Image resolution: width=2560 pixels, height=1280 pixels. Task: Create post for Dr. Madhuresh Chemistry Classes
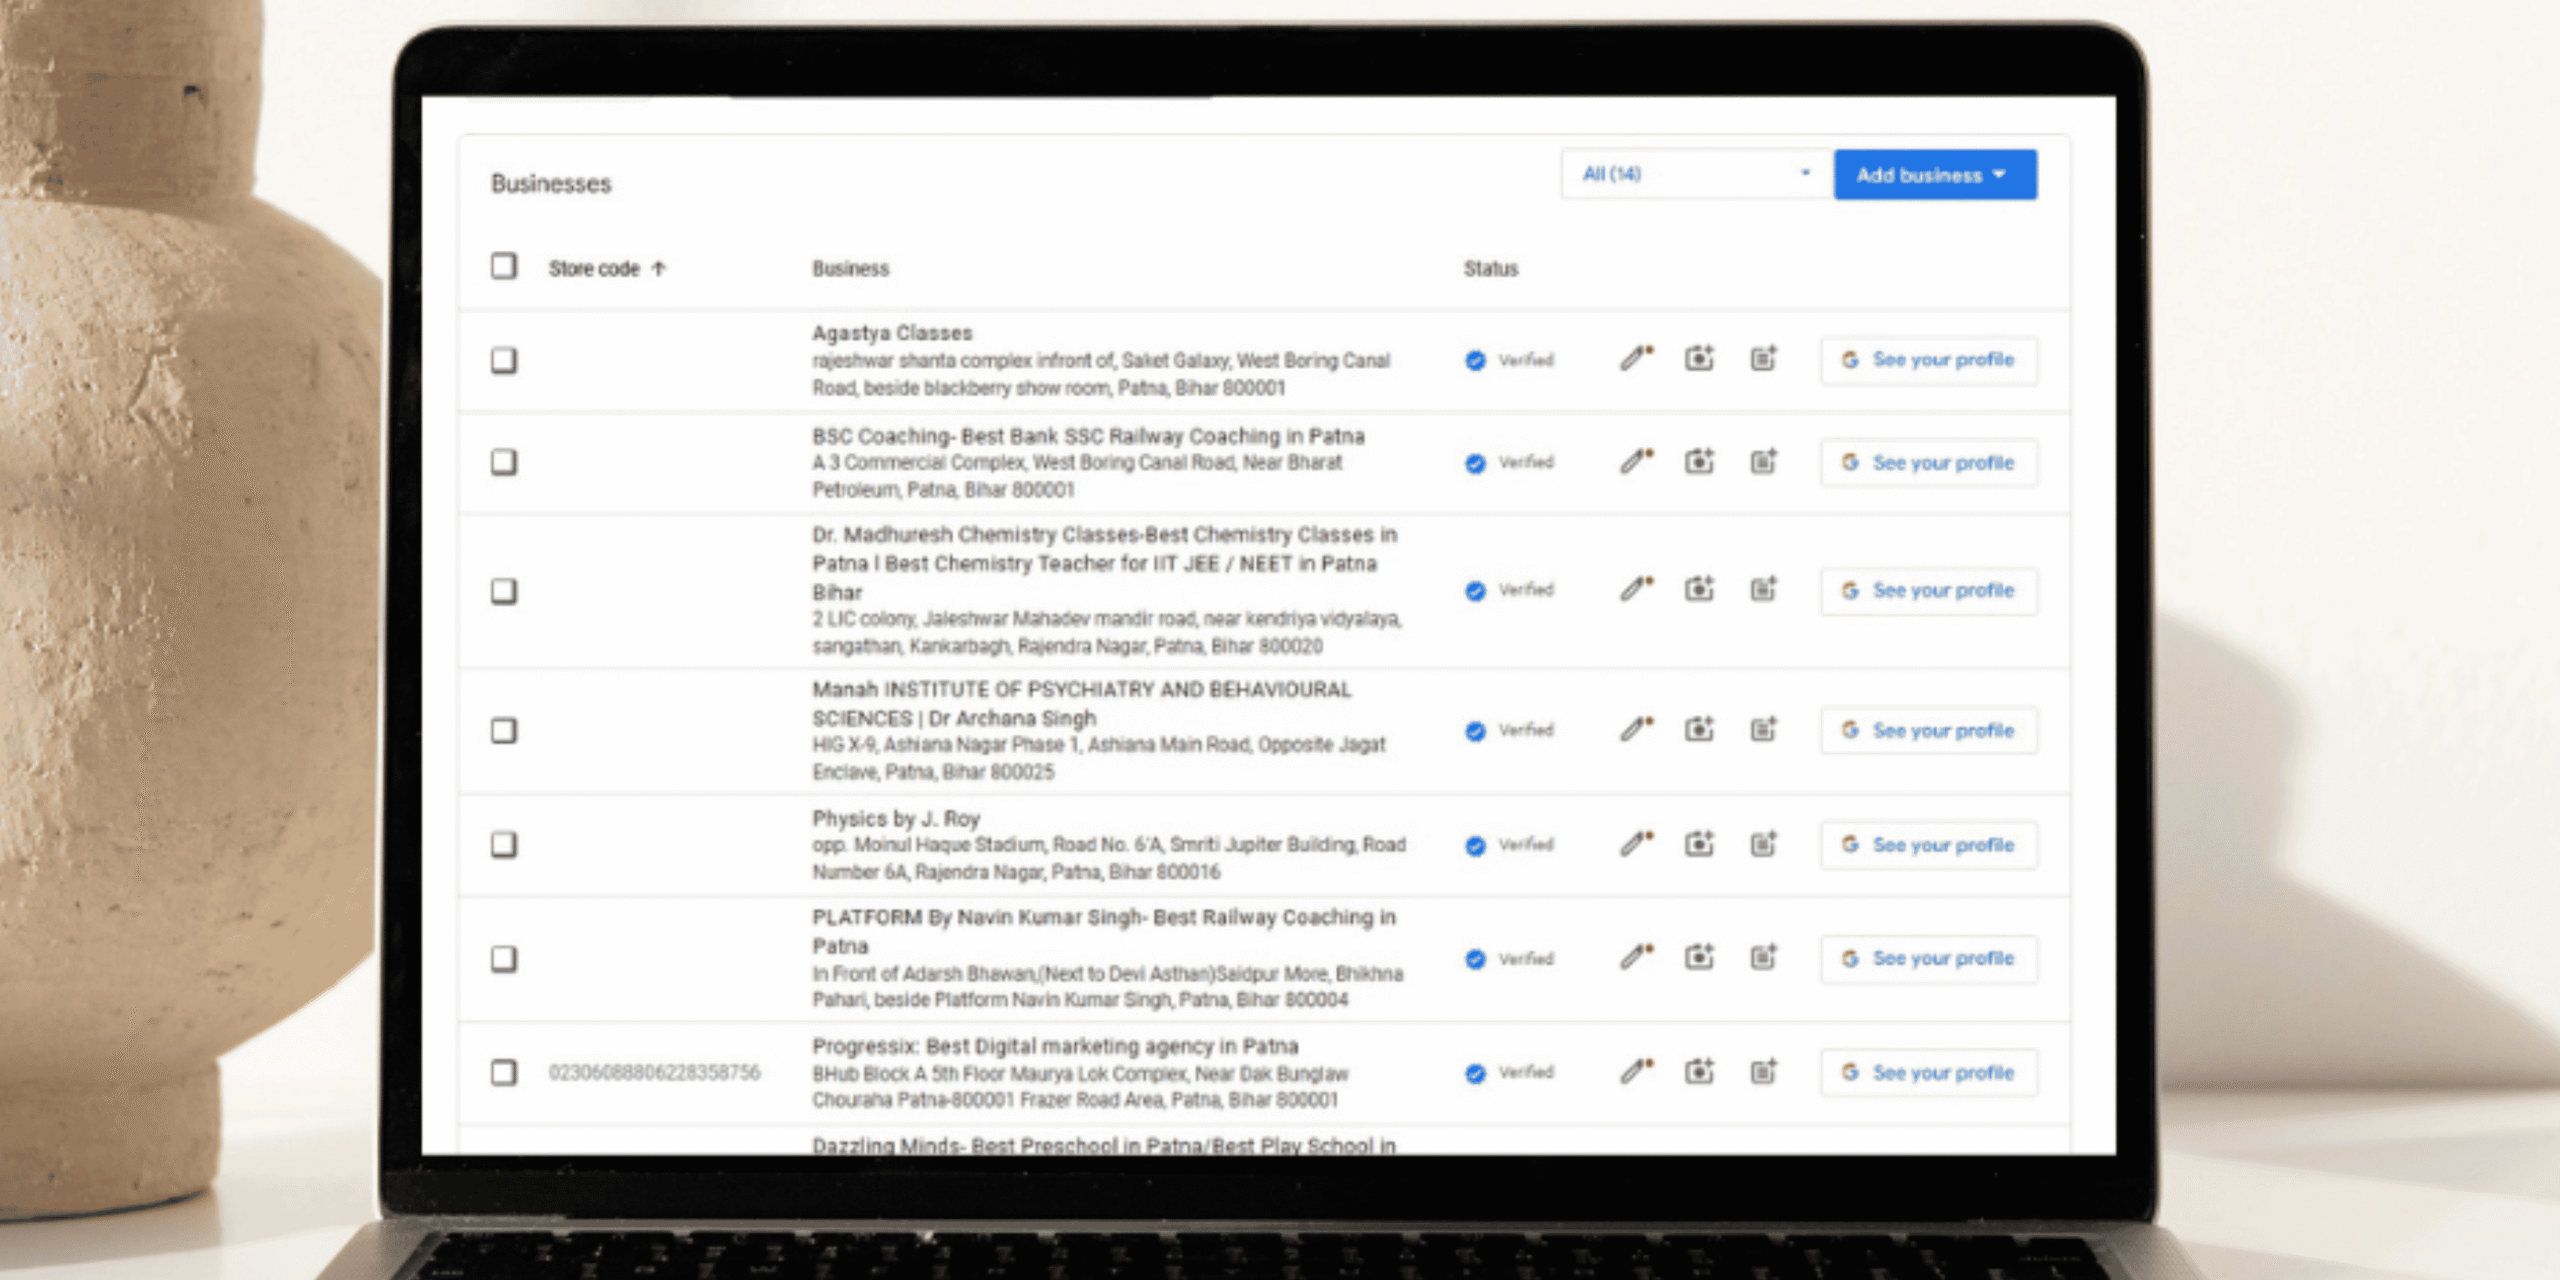tap(1763, 590)
